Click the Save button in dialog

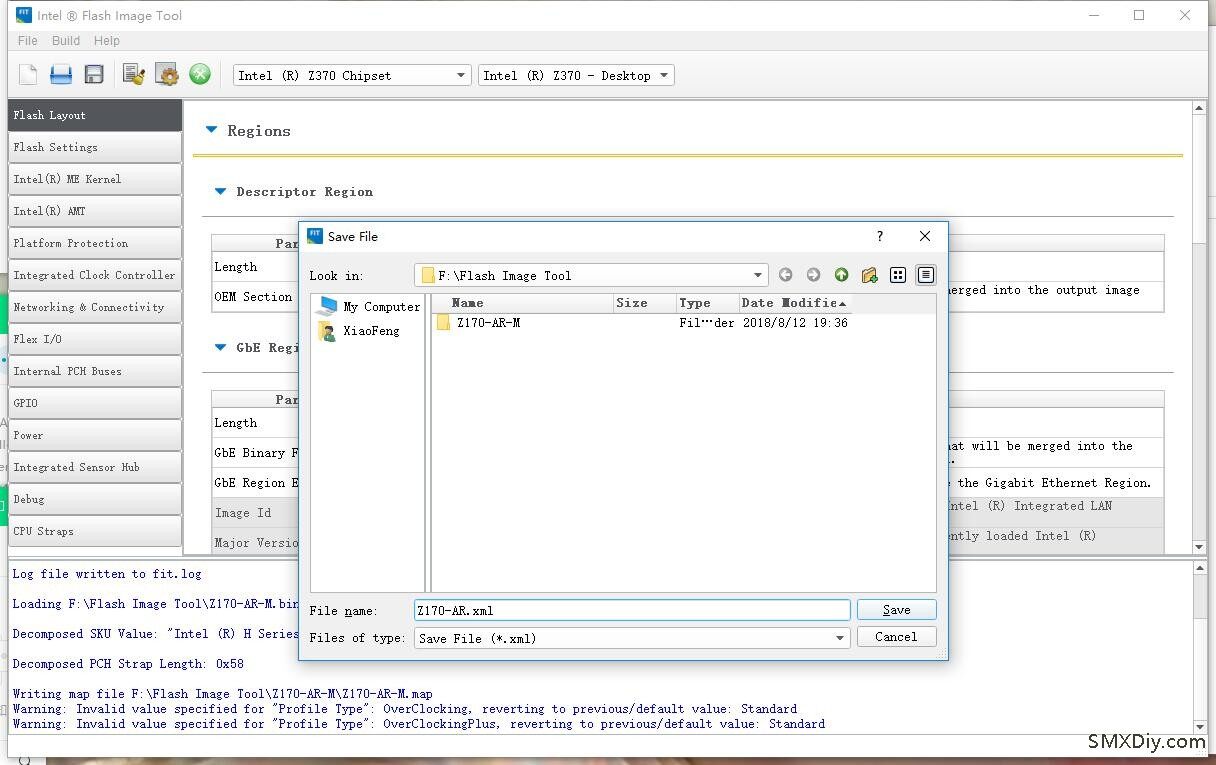tap(896, 610)
